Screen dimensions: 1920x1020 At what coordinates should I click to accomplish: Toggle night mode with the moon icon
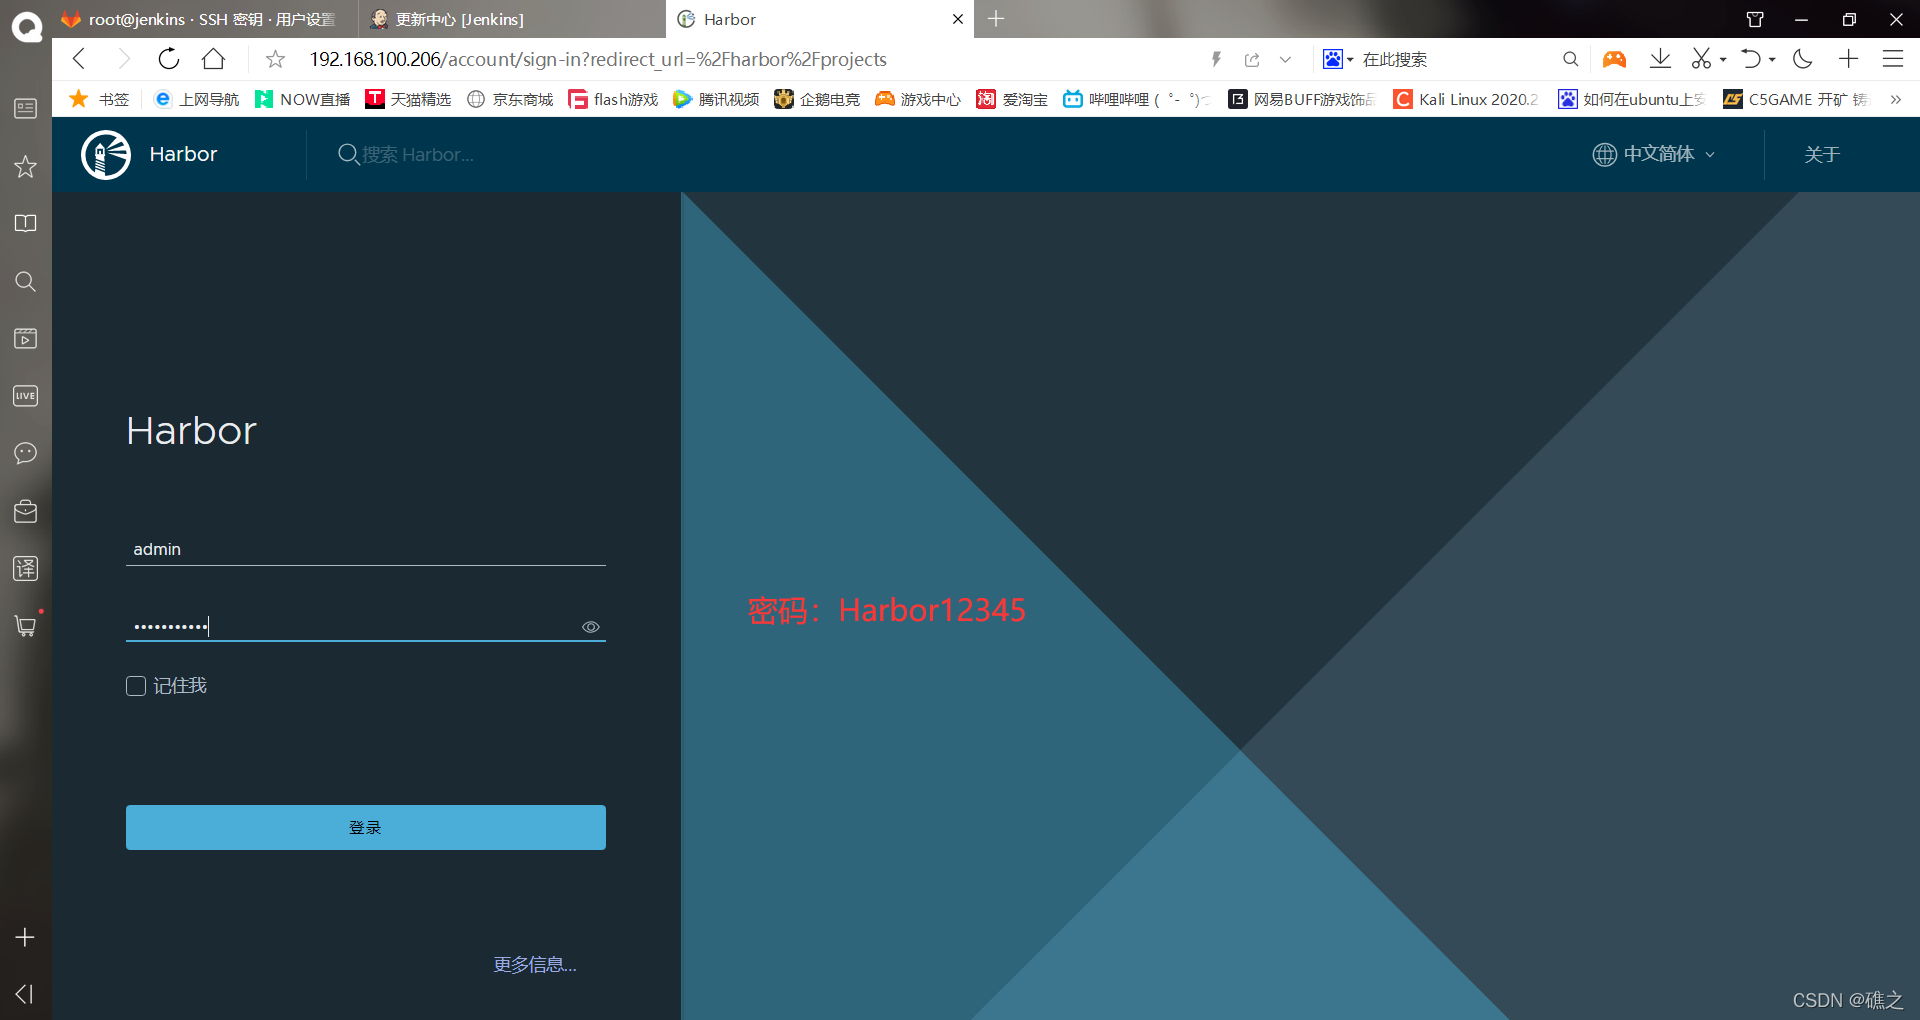point(1803,59)
